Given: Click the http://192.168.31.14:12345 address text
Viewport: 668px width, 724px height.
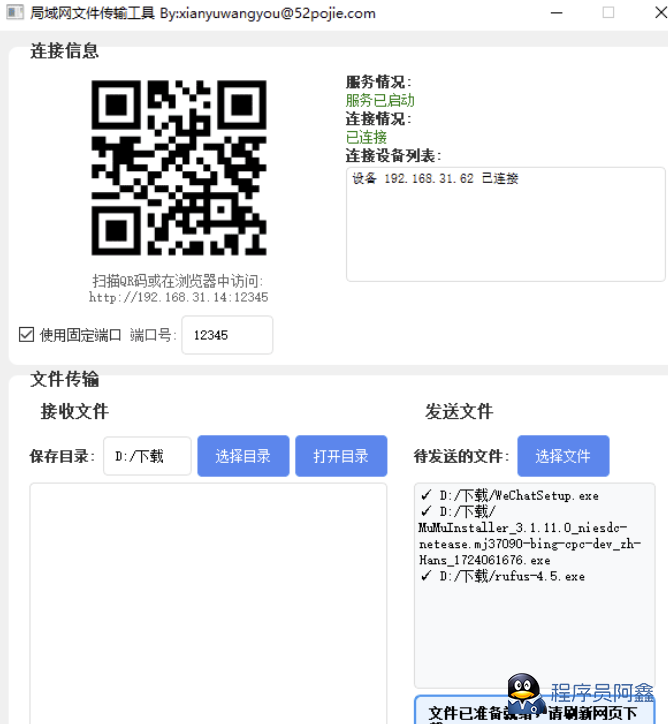Looking at the screenshot, I should 178,297.
